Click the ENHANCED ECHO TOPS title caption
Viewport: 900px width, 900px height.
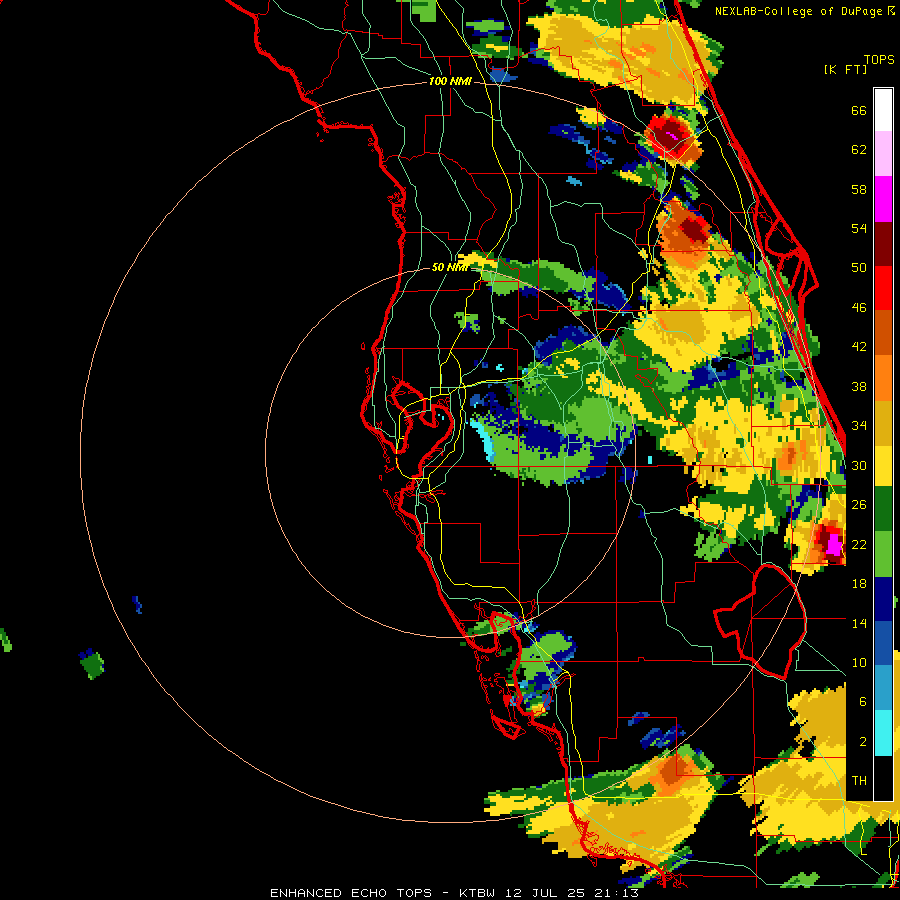pyautogui.click(x=454, y=893)
